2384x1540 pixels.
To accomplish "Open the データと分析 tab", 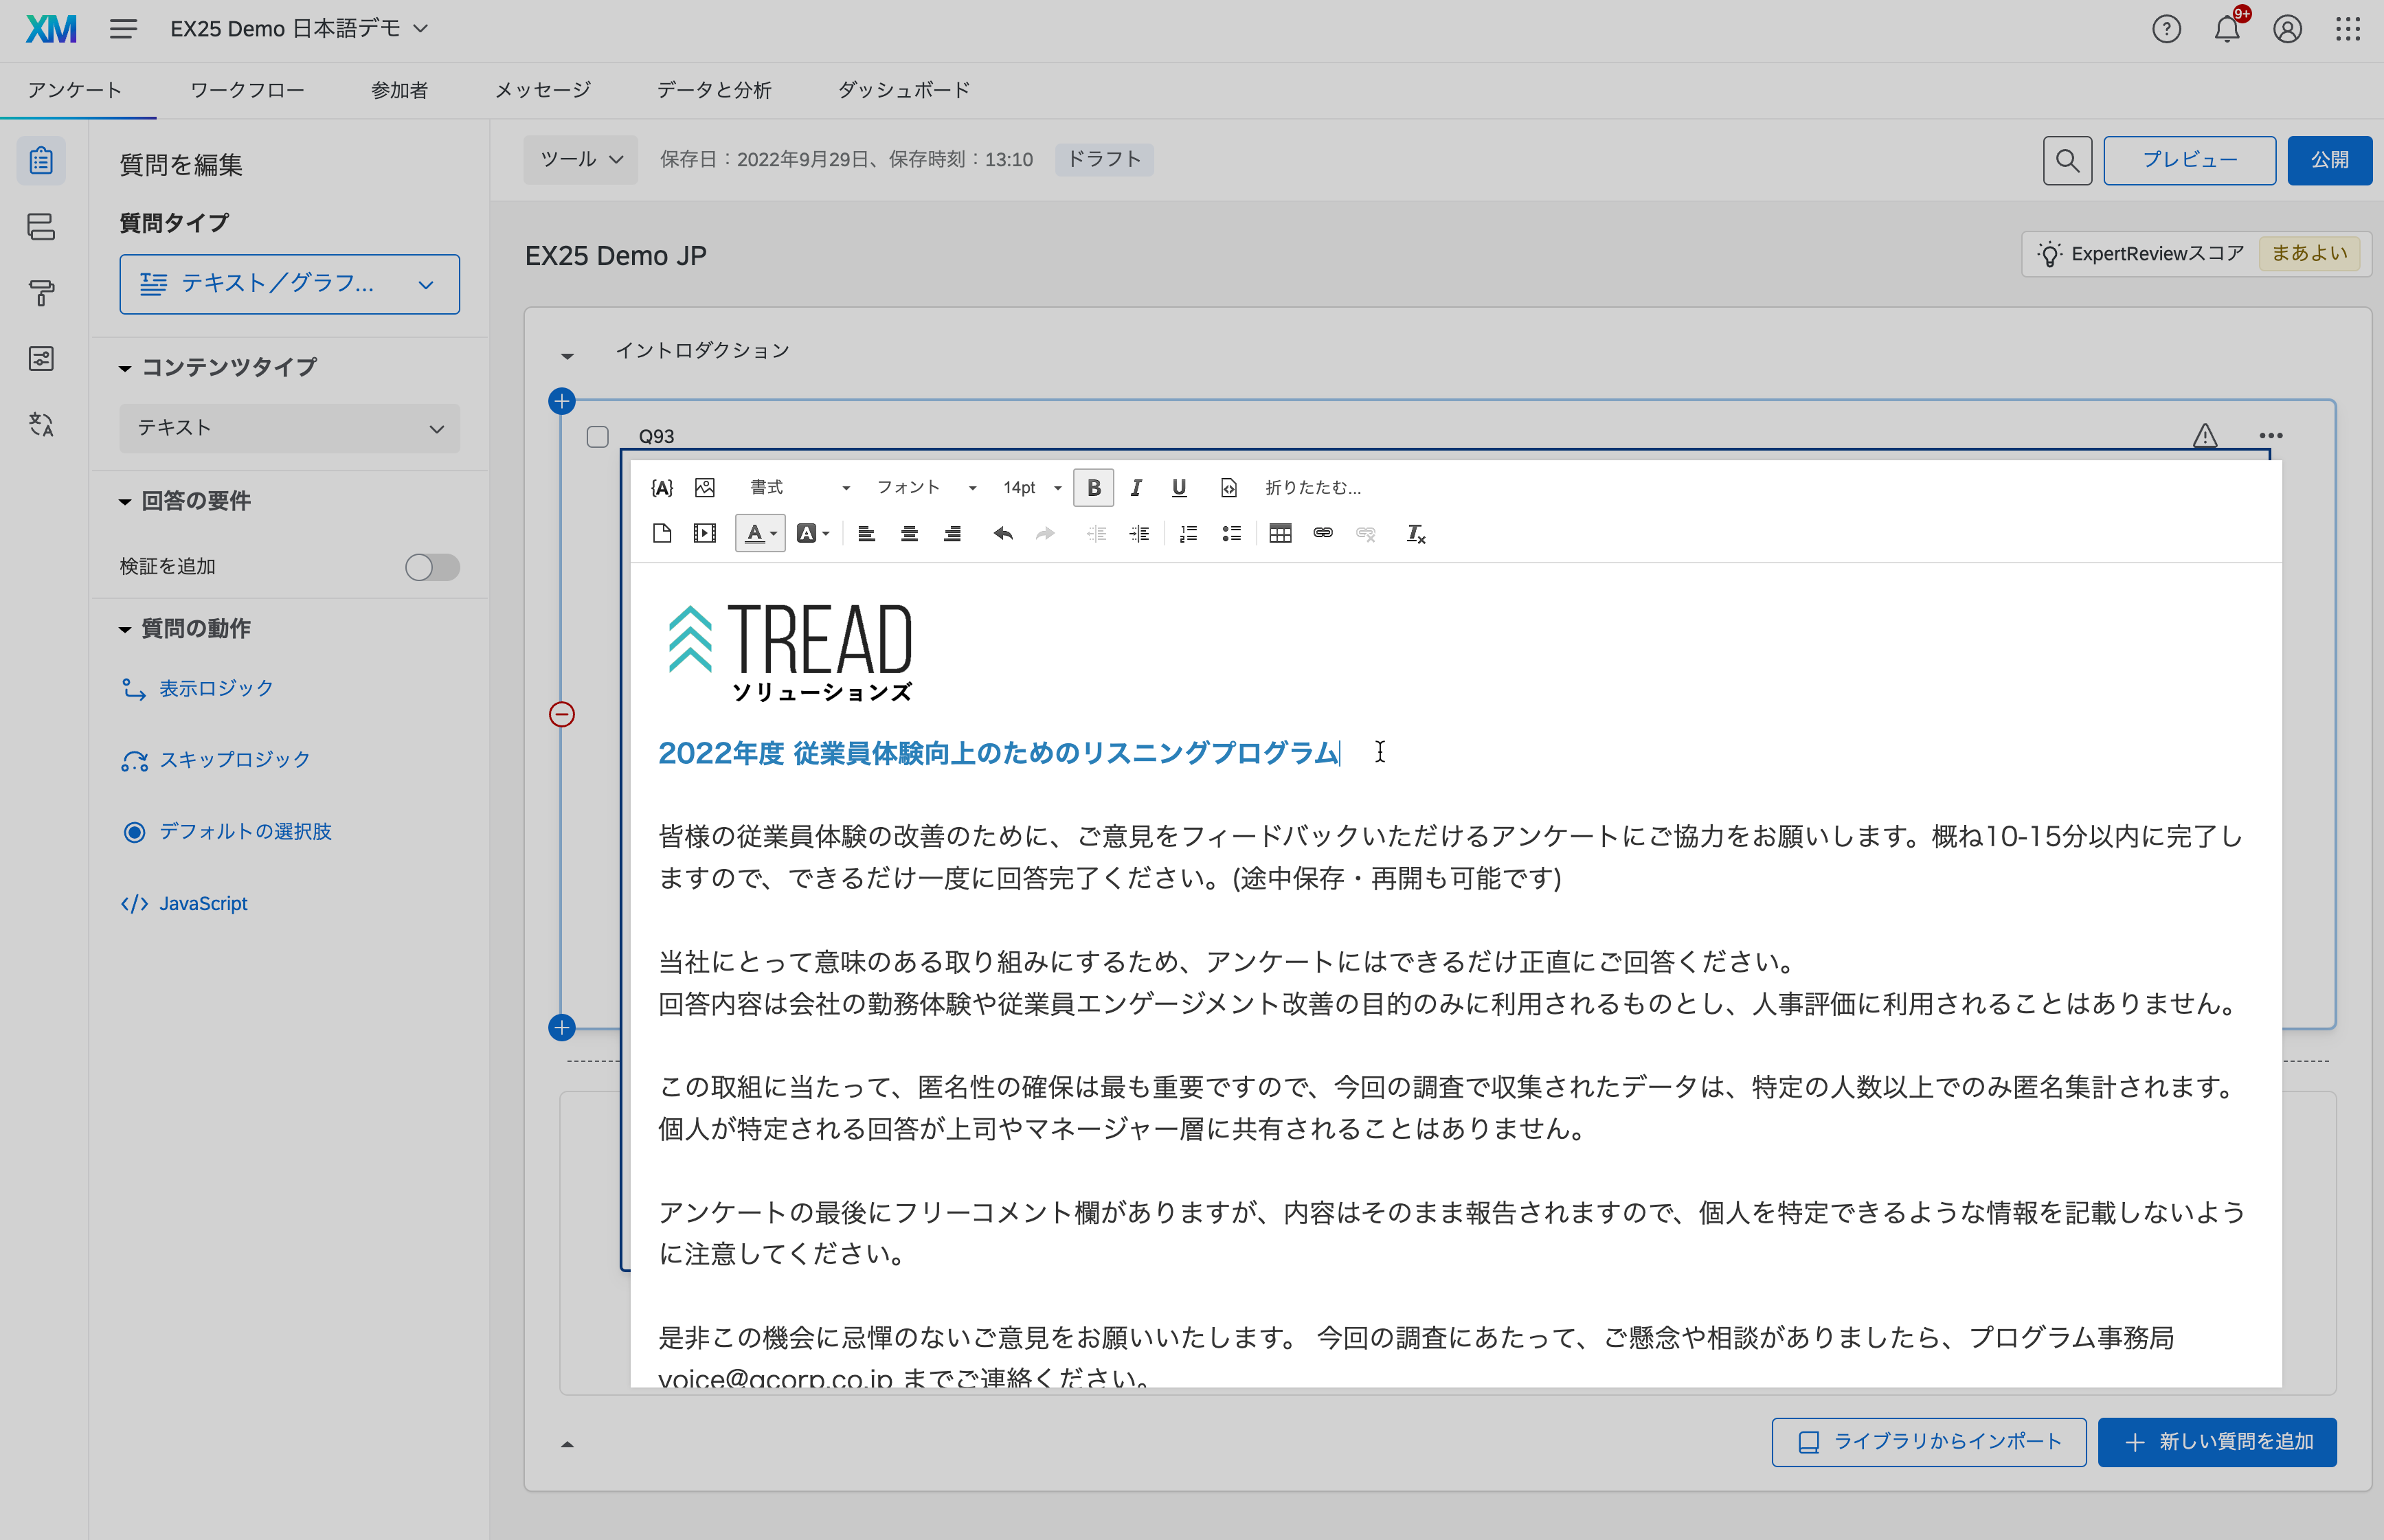I will point(713,90).
